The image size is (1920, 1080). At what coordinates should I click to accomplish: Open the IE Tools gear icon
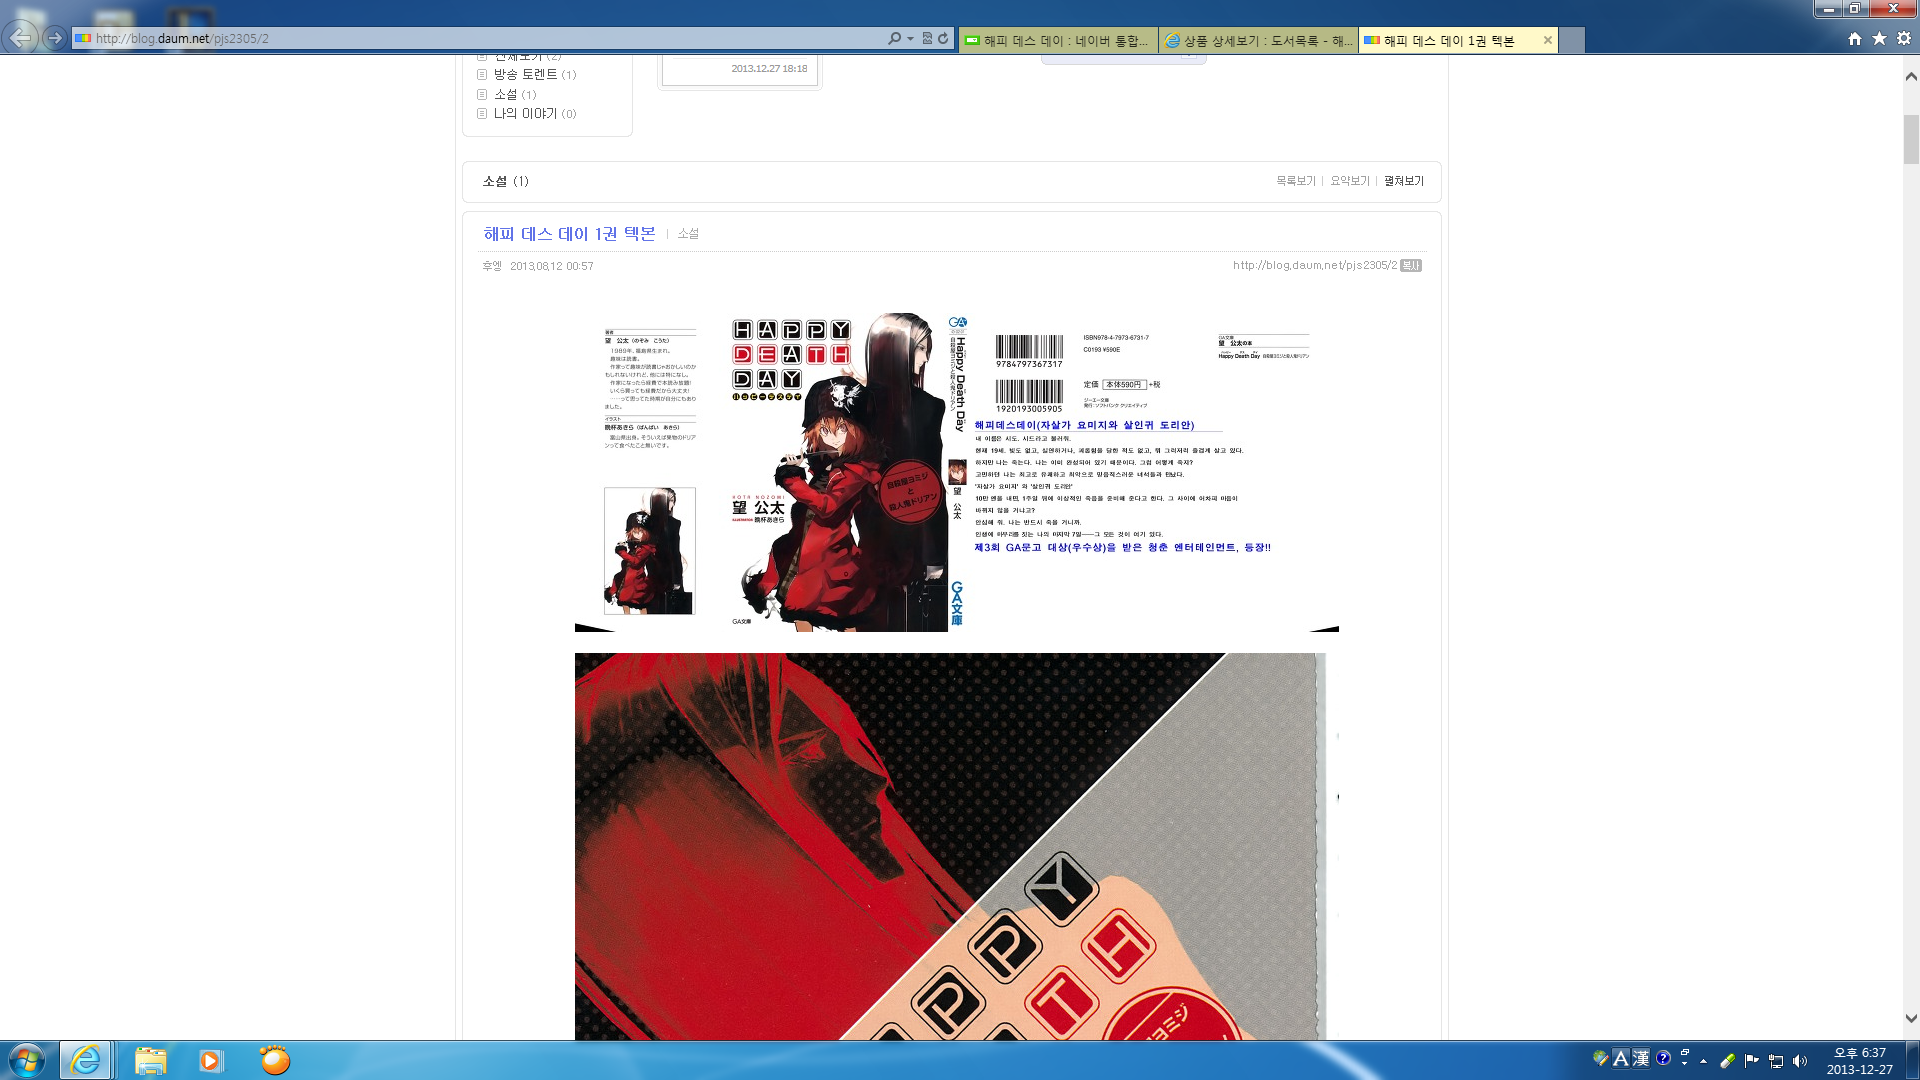pos(1904,38)
